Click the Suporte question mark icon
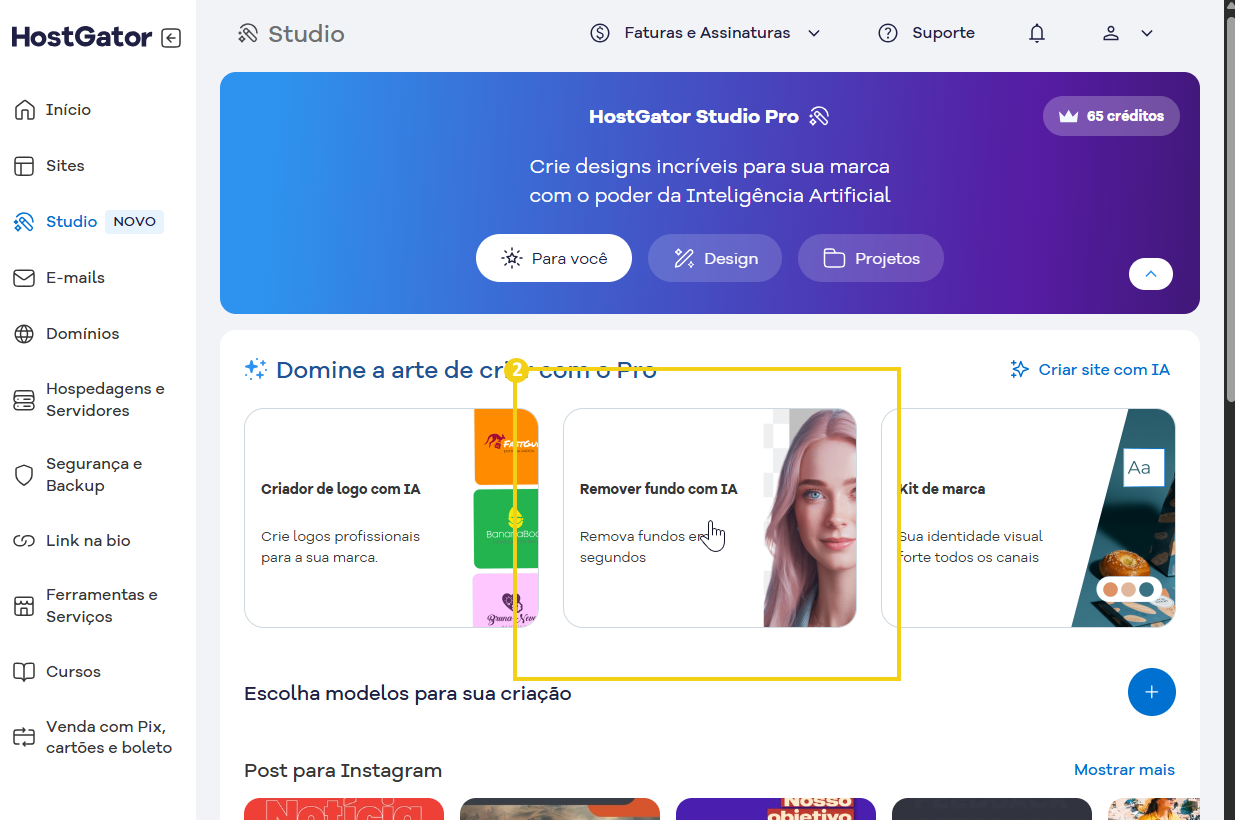Image resolution: width=1235 pixels, height=820 pixels. click(888, 33)
